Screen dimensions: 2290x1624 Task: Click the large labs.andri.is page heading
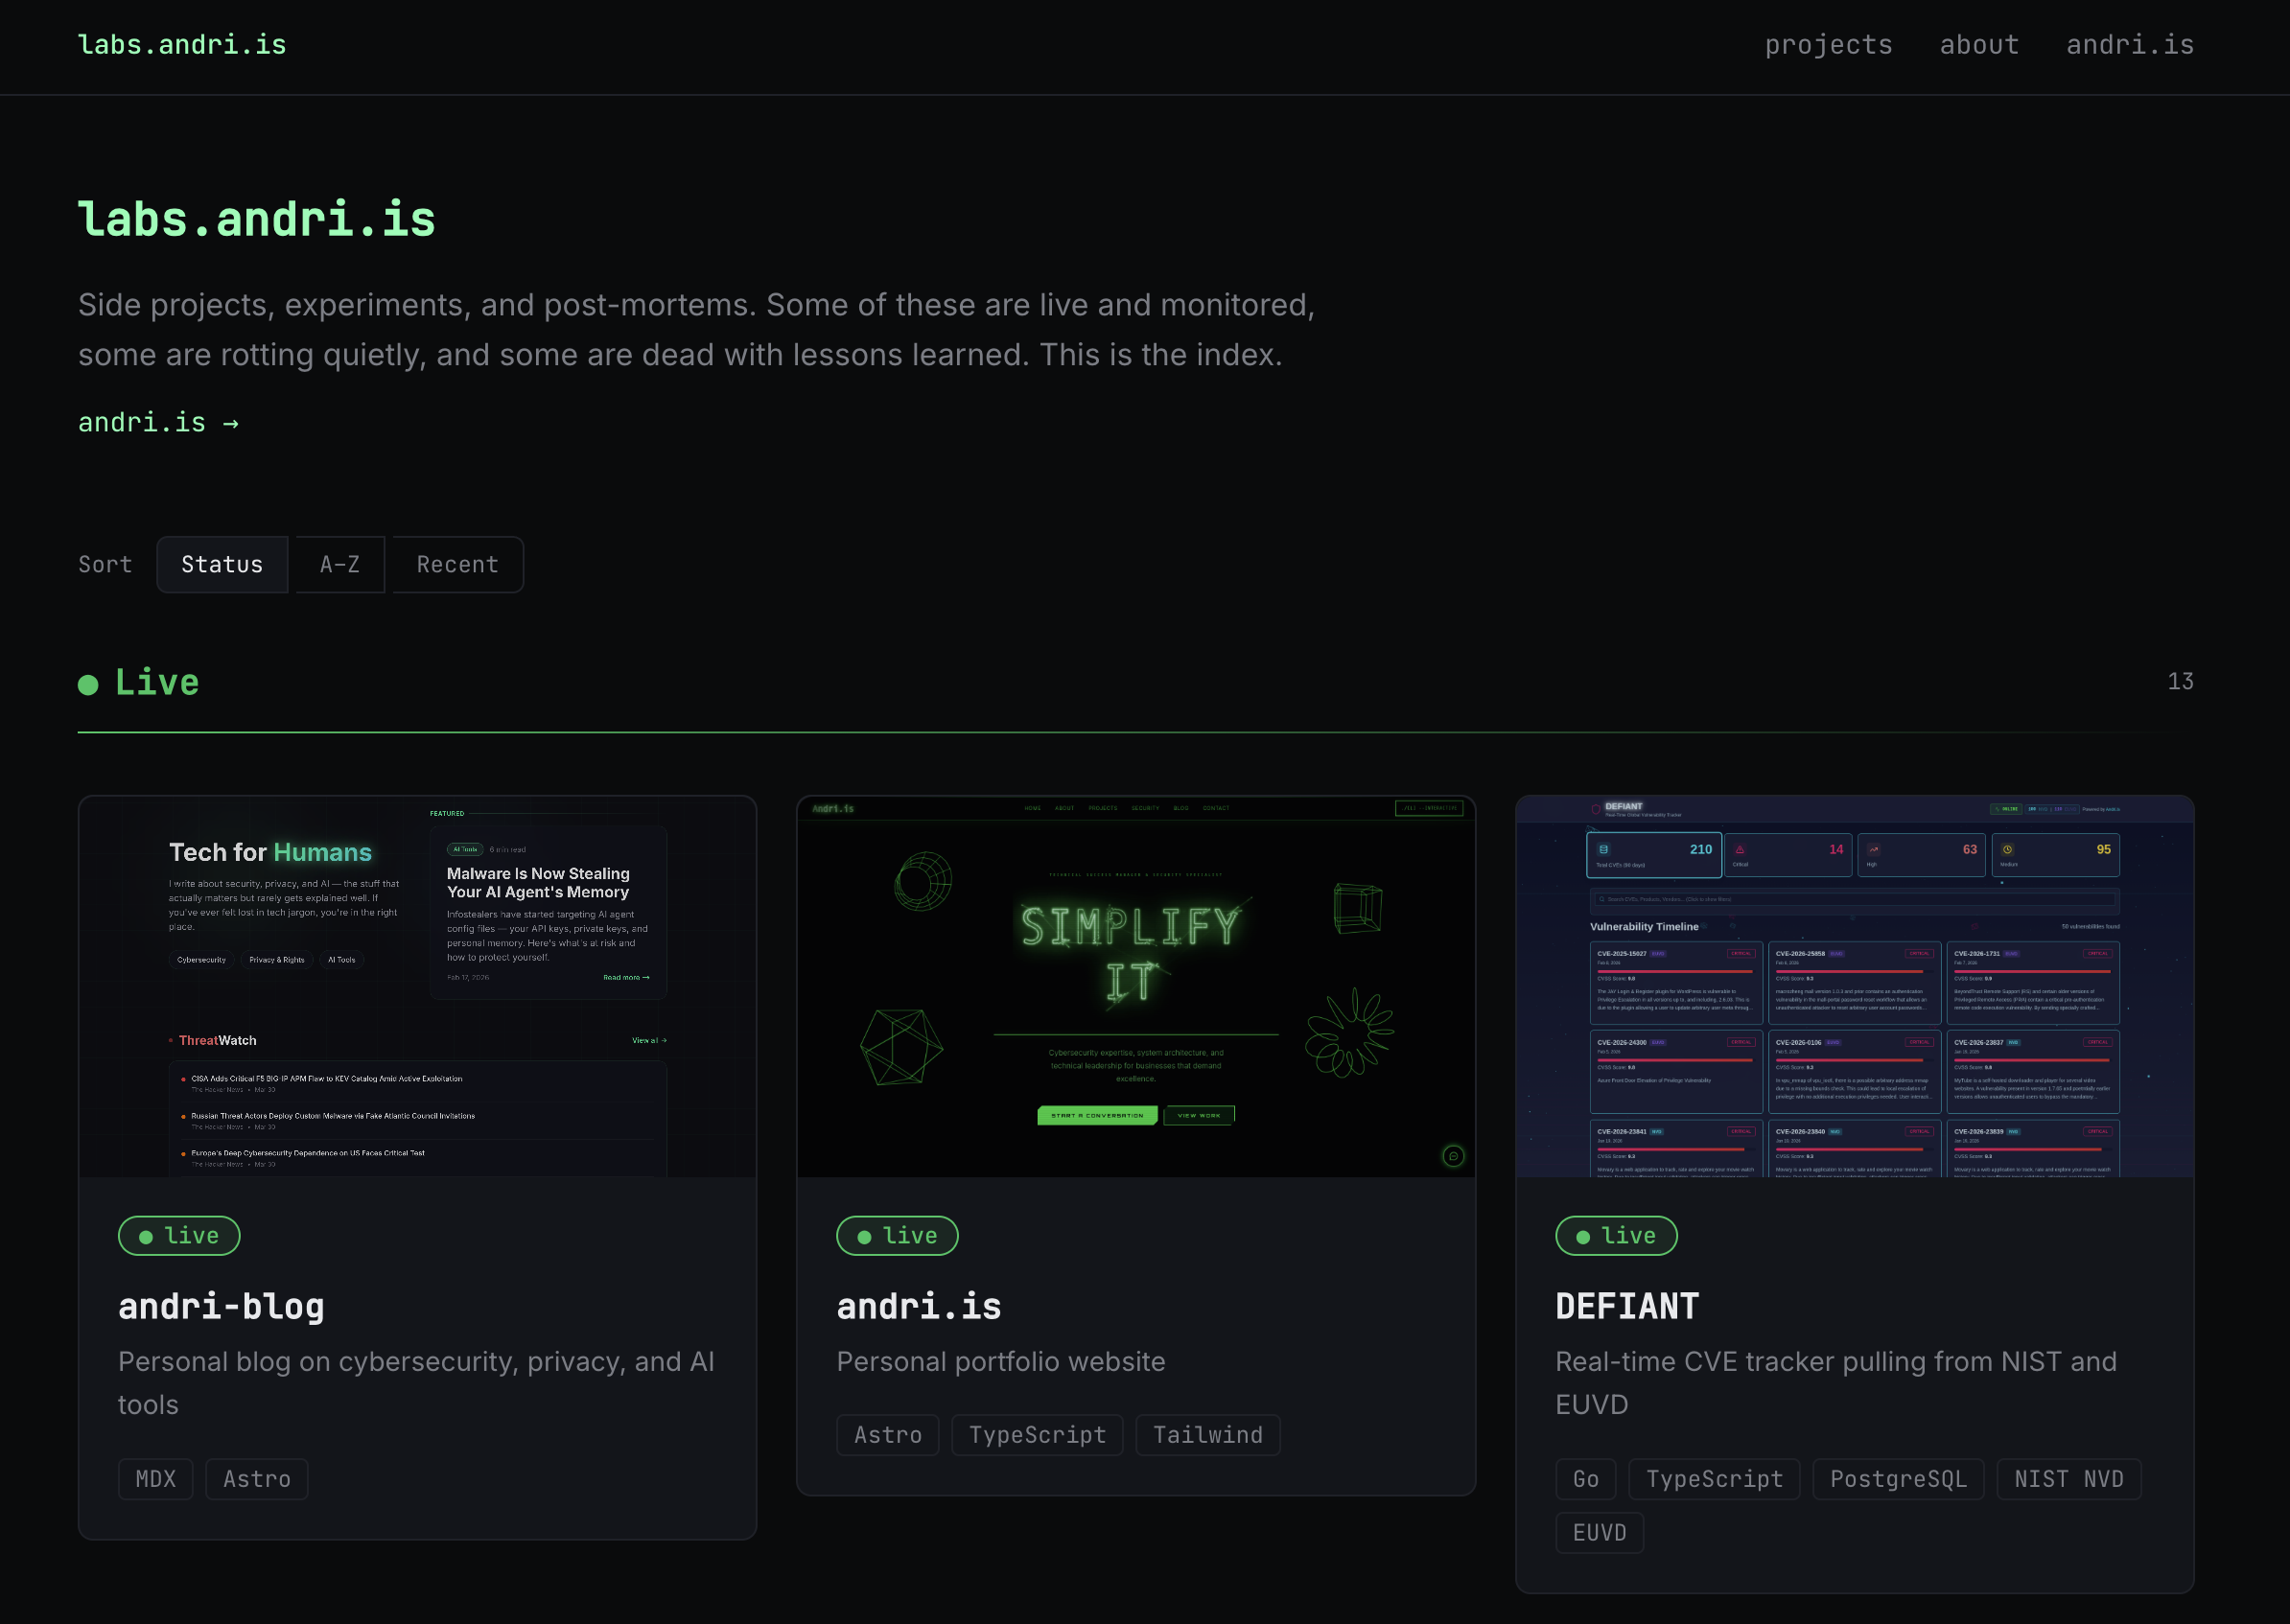coord(257,218)
